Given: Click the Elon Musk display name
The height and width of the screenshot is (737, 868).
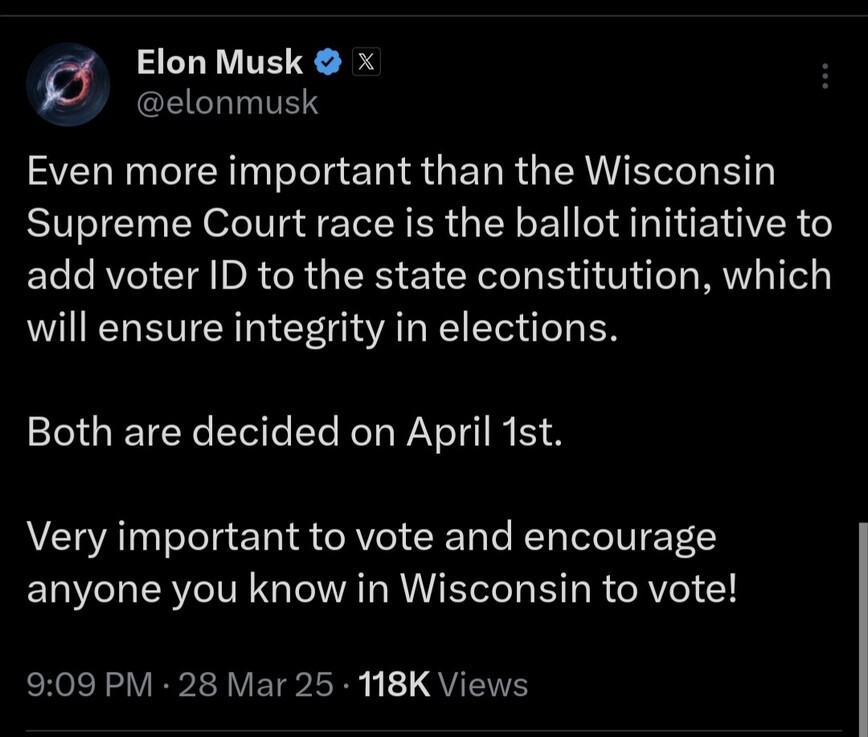Looking at the screenshot, I should point(219,63).
